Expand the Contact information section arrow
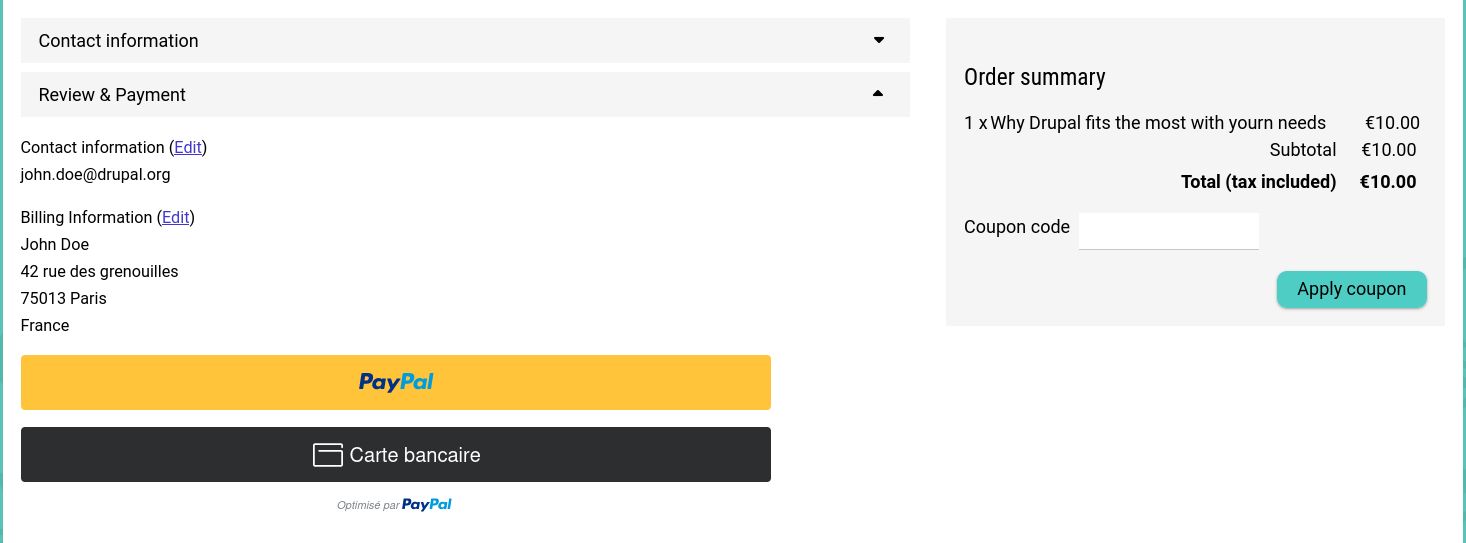Image resolution: width=1466 pixels, height=543 pixels. point(879,40)
